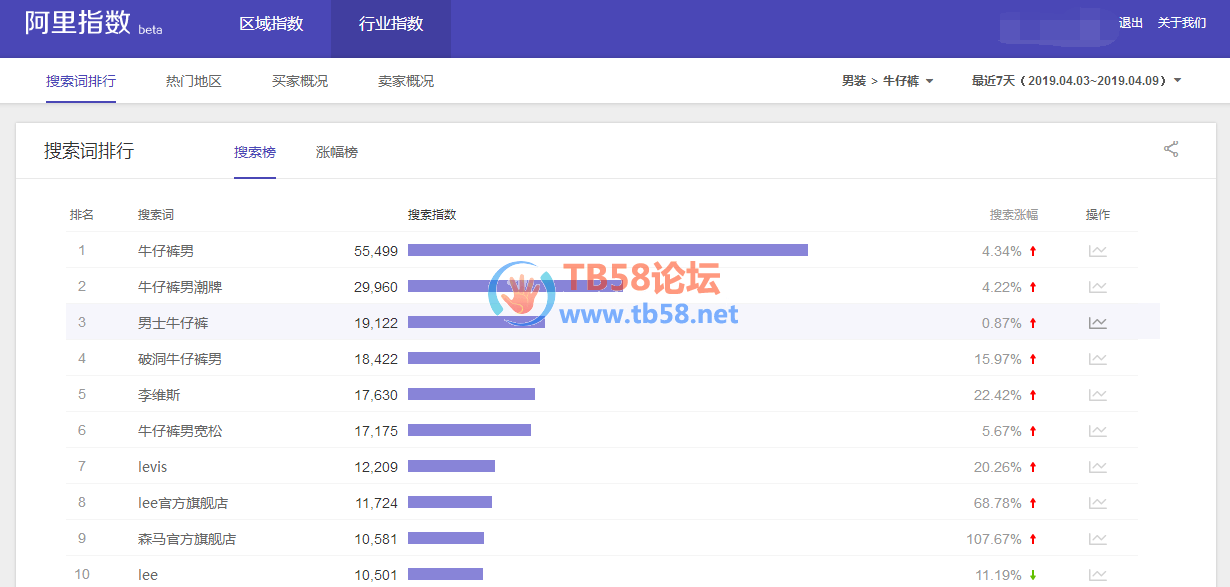Open trend chart icon for 牛仔裤男潮牌

pyautogui.click(x=1097, y=287)
